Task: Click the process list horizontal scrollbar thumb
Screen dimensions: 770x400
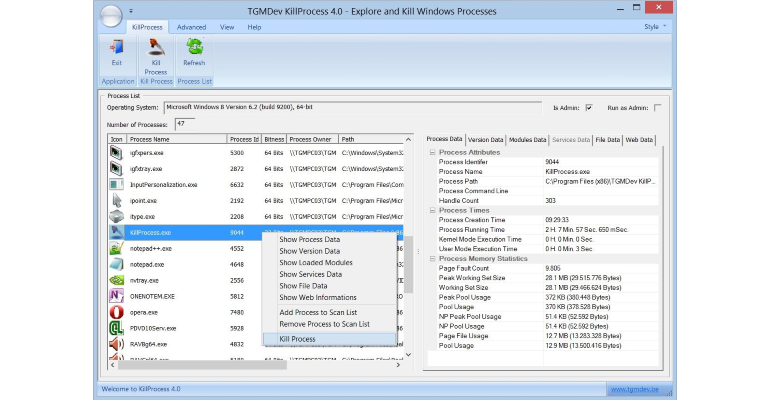Action: point(202,365)
